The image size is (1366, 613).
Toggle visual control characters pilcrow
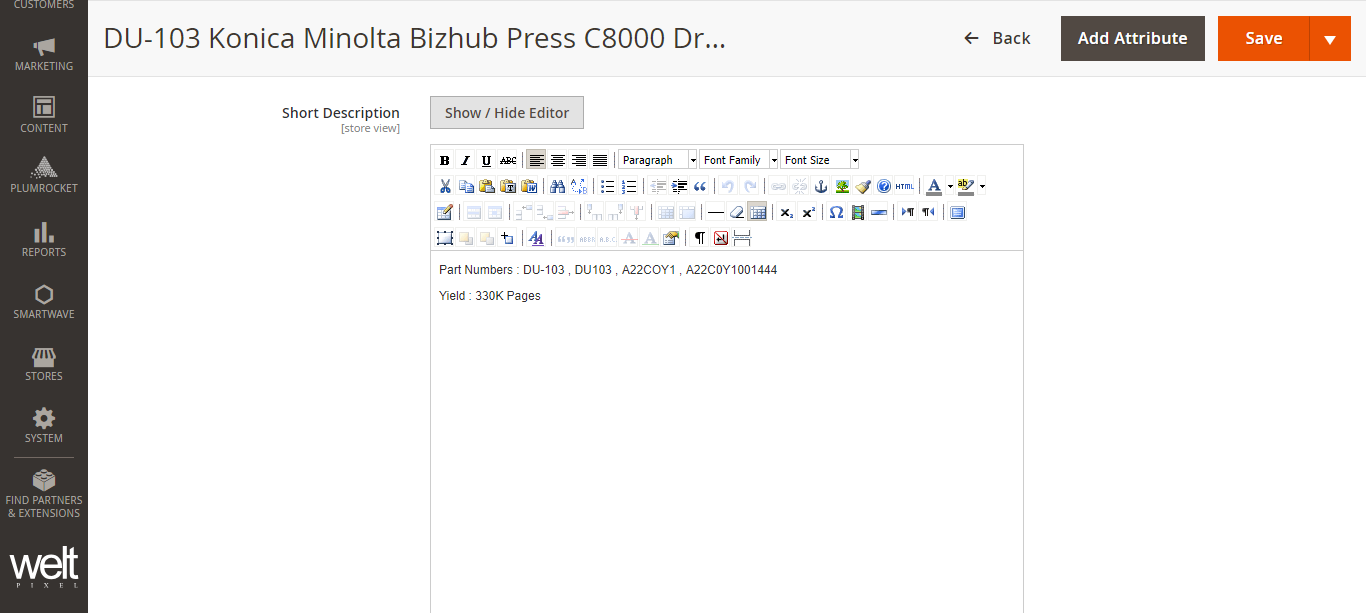click(700, 238)
